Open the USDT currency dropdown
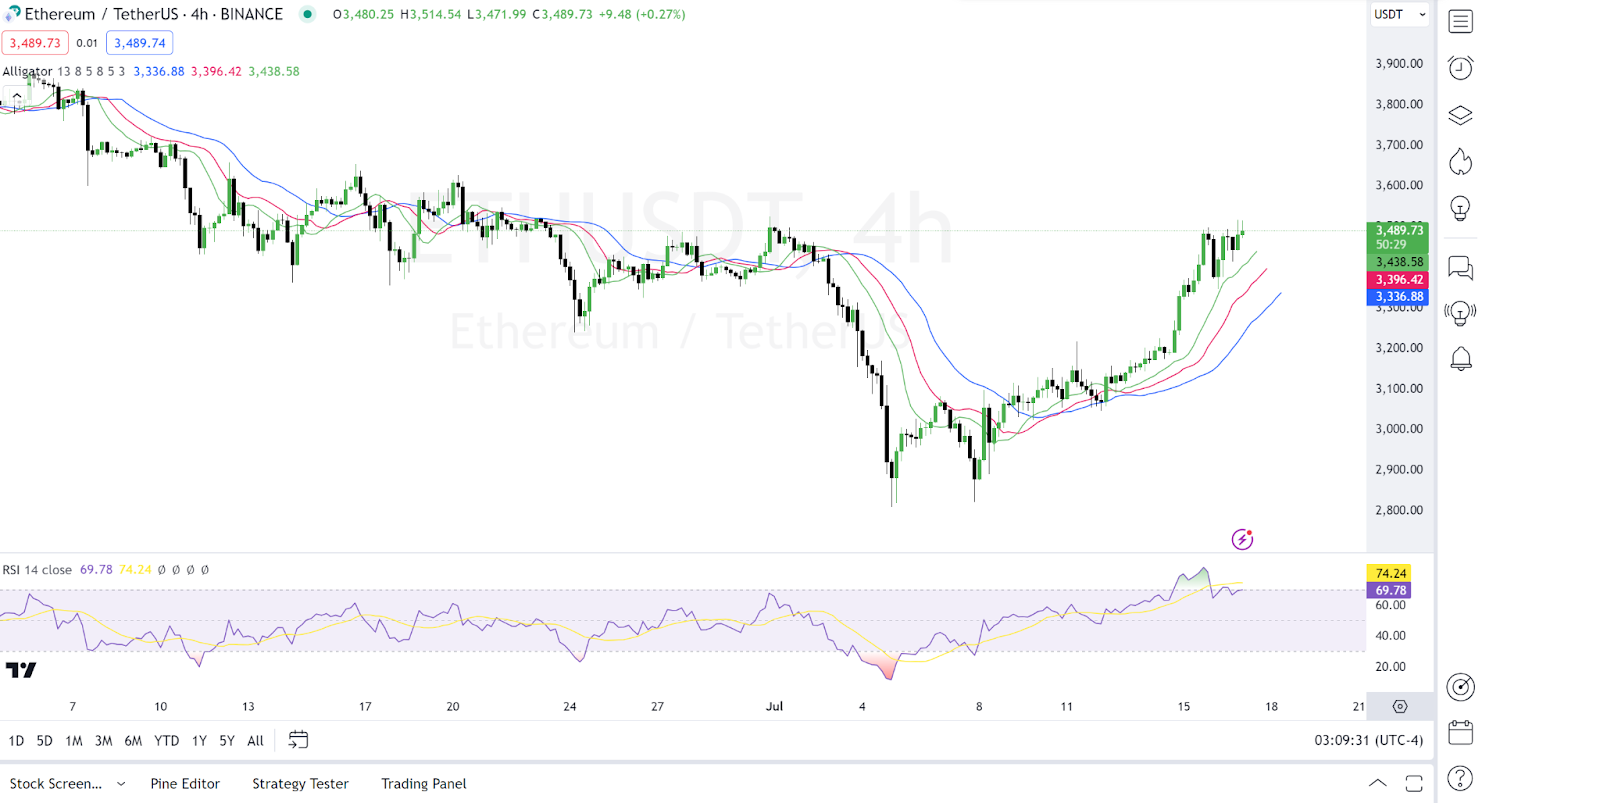This screenshot has height=803, width=1600. pos(1399,14)
